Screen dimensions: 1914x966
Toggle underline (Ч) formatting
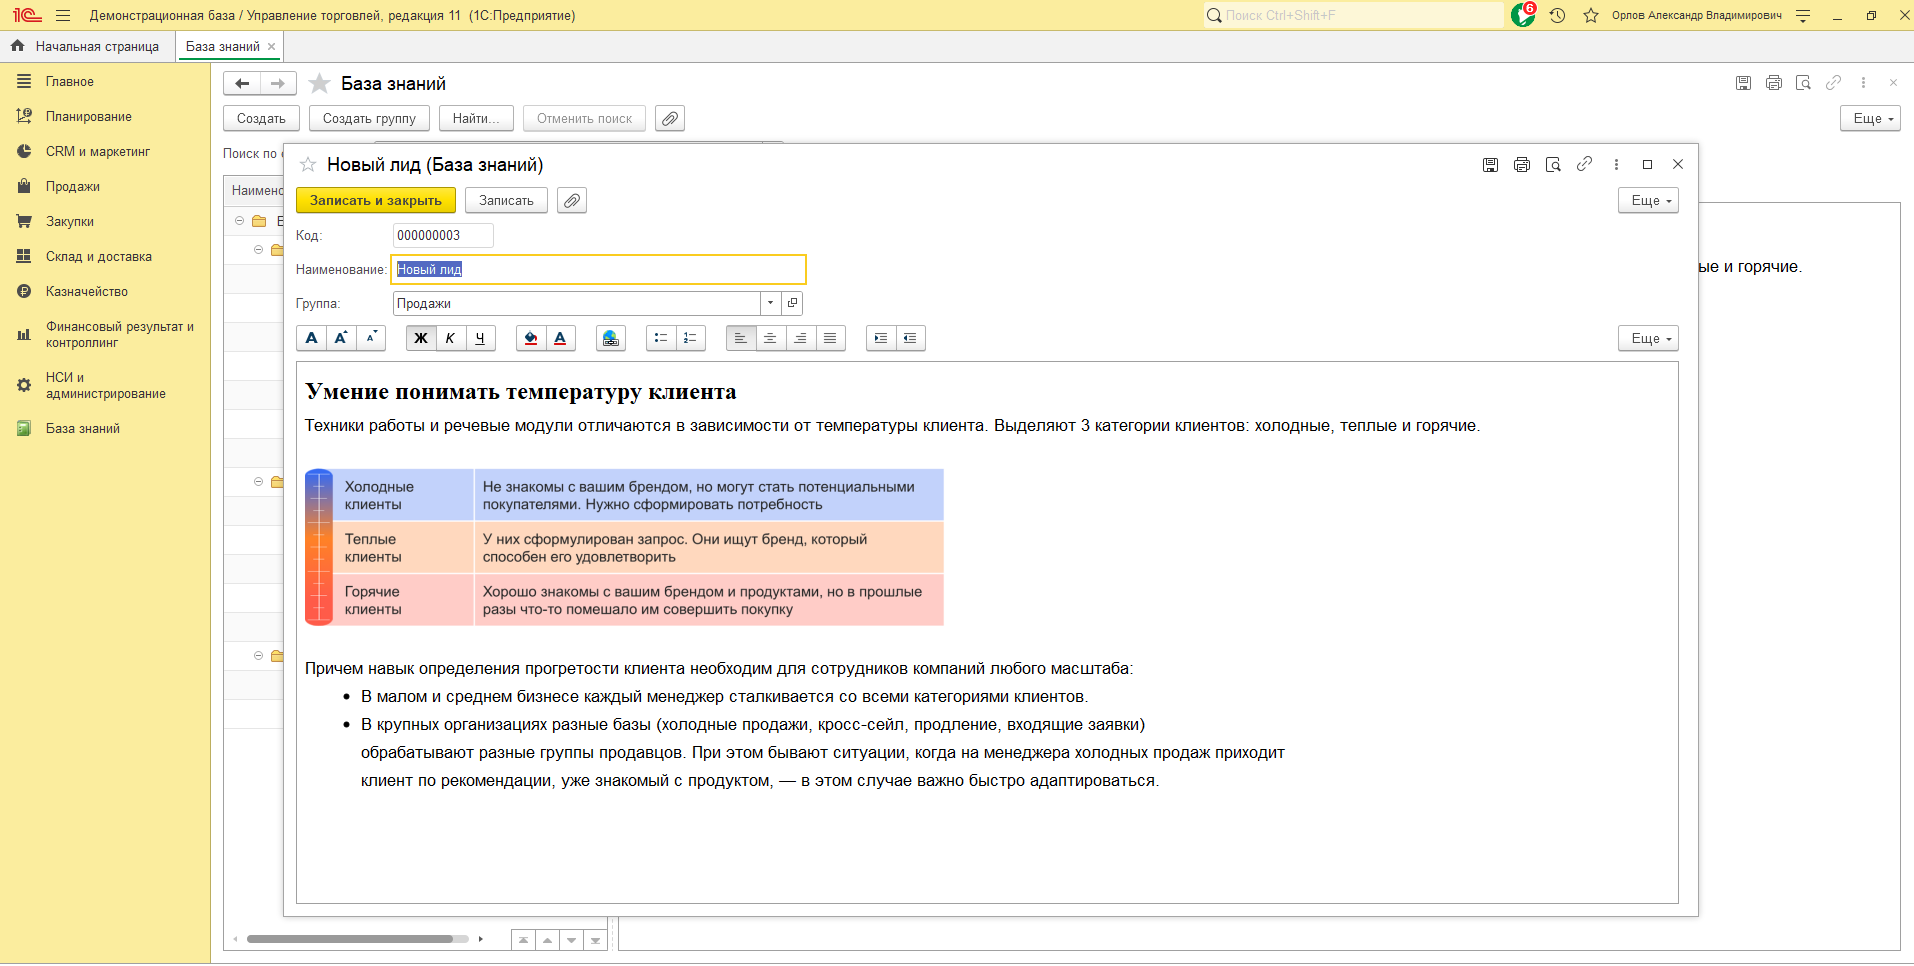(481, 338)
